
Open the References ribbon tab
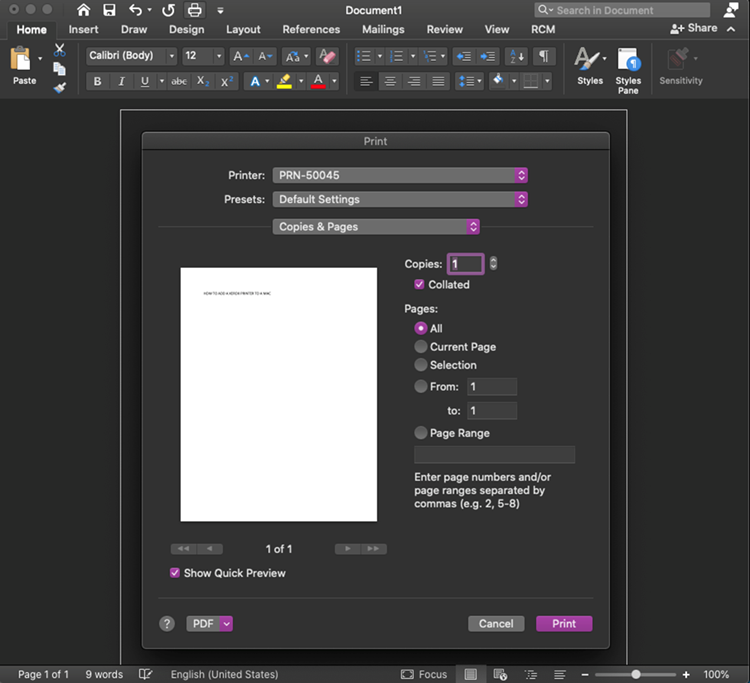click(311, 29)
